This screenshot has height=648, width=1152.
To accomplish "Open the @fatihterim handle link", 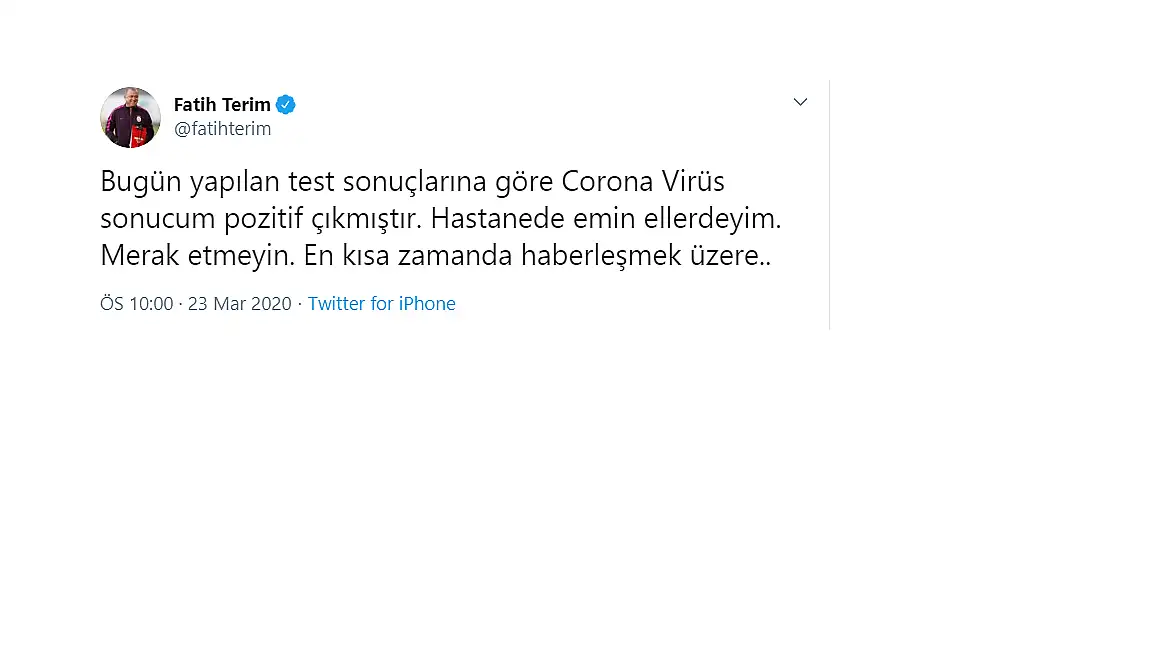I will click(222, 129).
